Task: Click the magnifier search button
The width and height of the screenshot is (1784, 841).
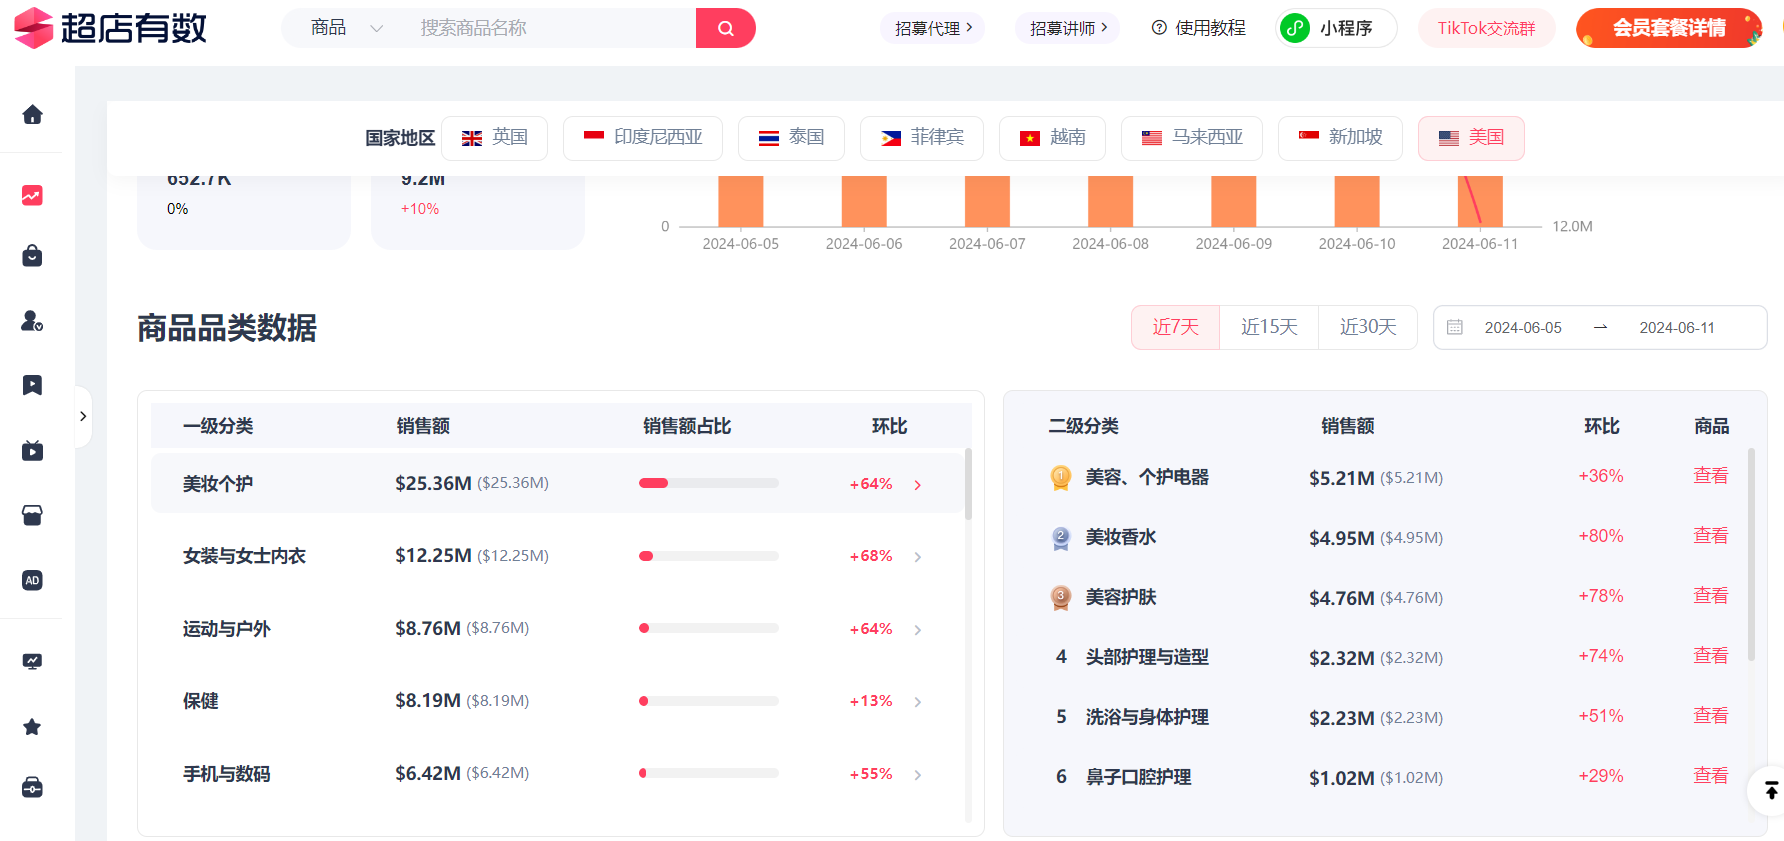Action: 726,28
